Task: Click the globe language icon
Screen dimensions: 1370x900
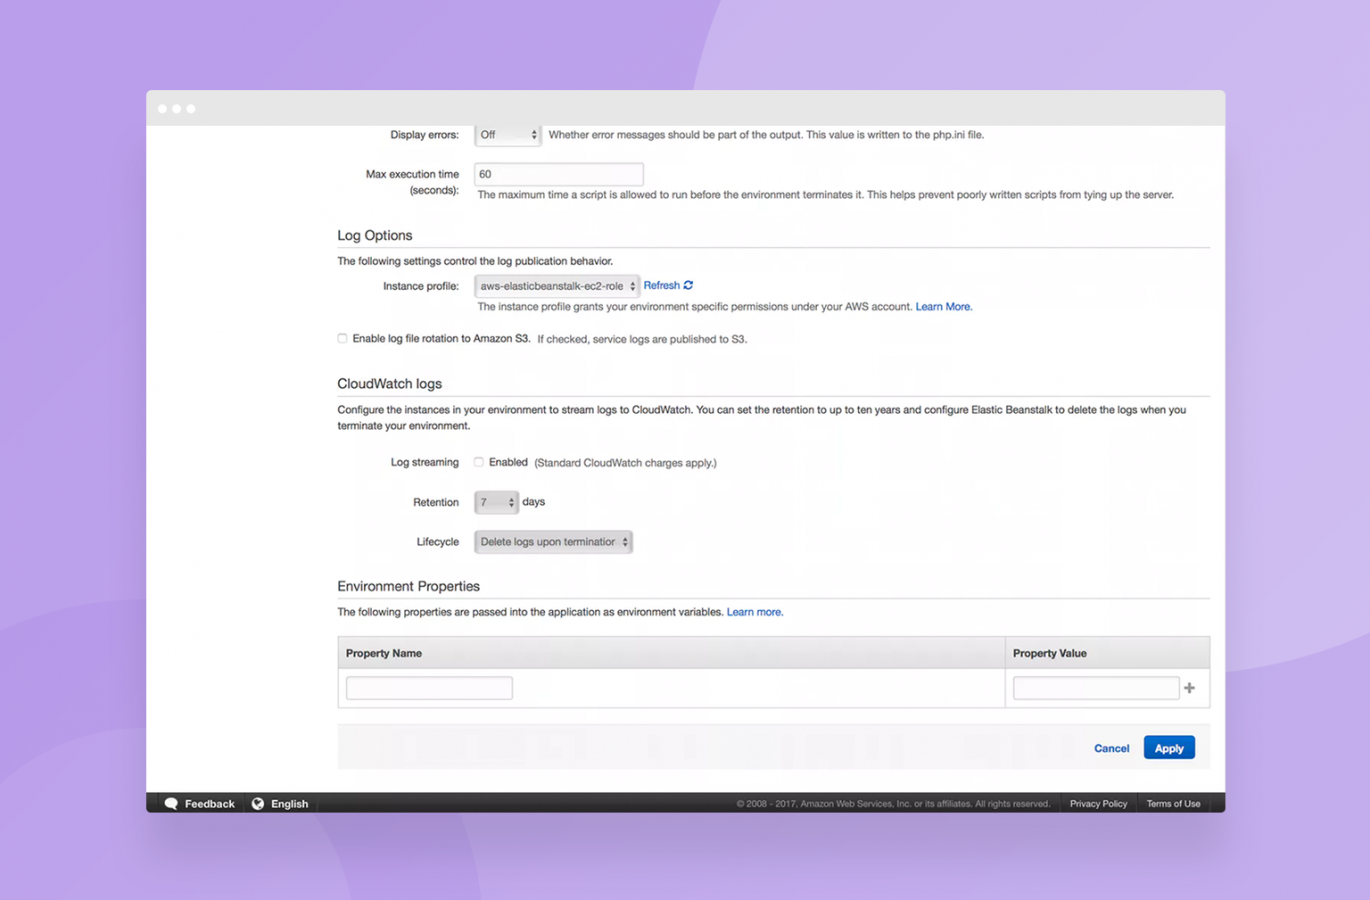Action: 258,804
